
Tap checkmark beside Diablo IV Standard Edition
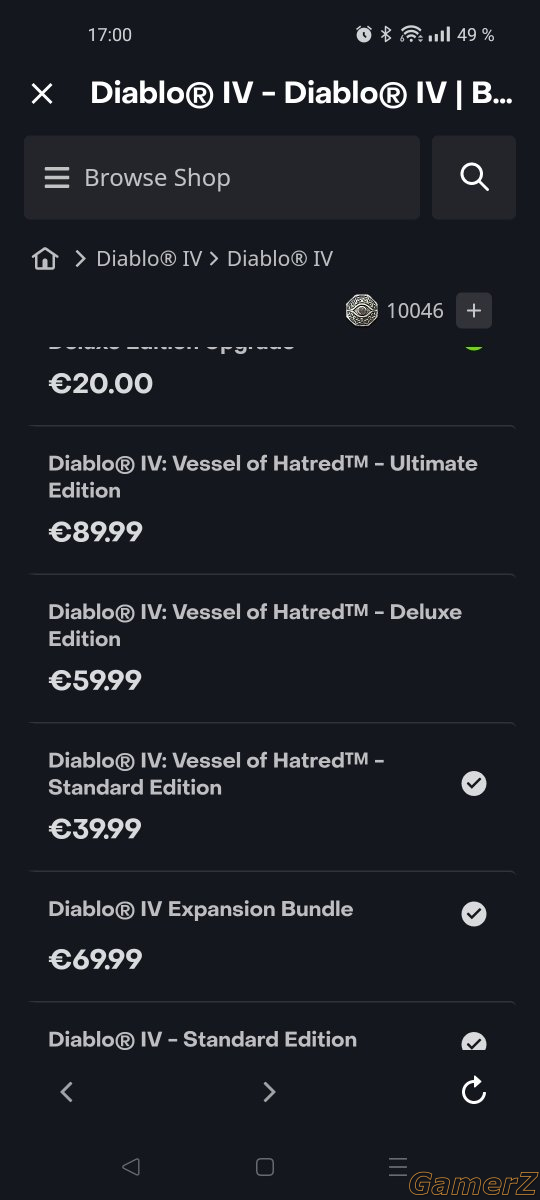[474, 1041]
